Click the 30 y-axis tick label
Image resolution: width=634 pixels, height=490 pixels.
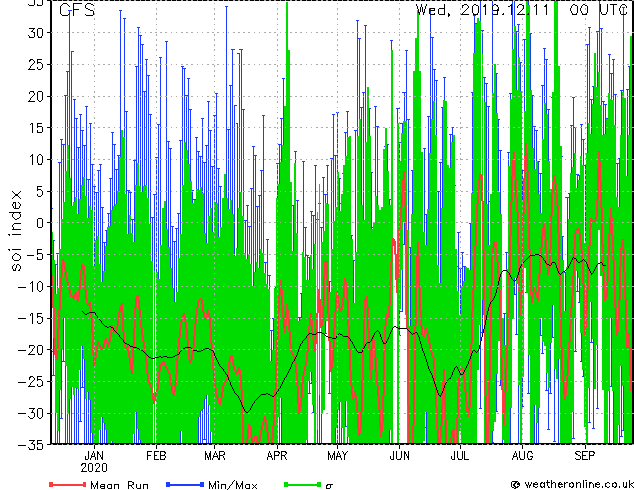tap(36, 33)
